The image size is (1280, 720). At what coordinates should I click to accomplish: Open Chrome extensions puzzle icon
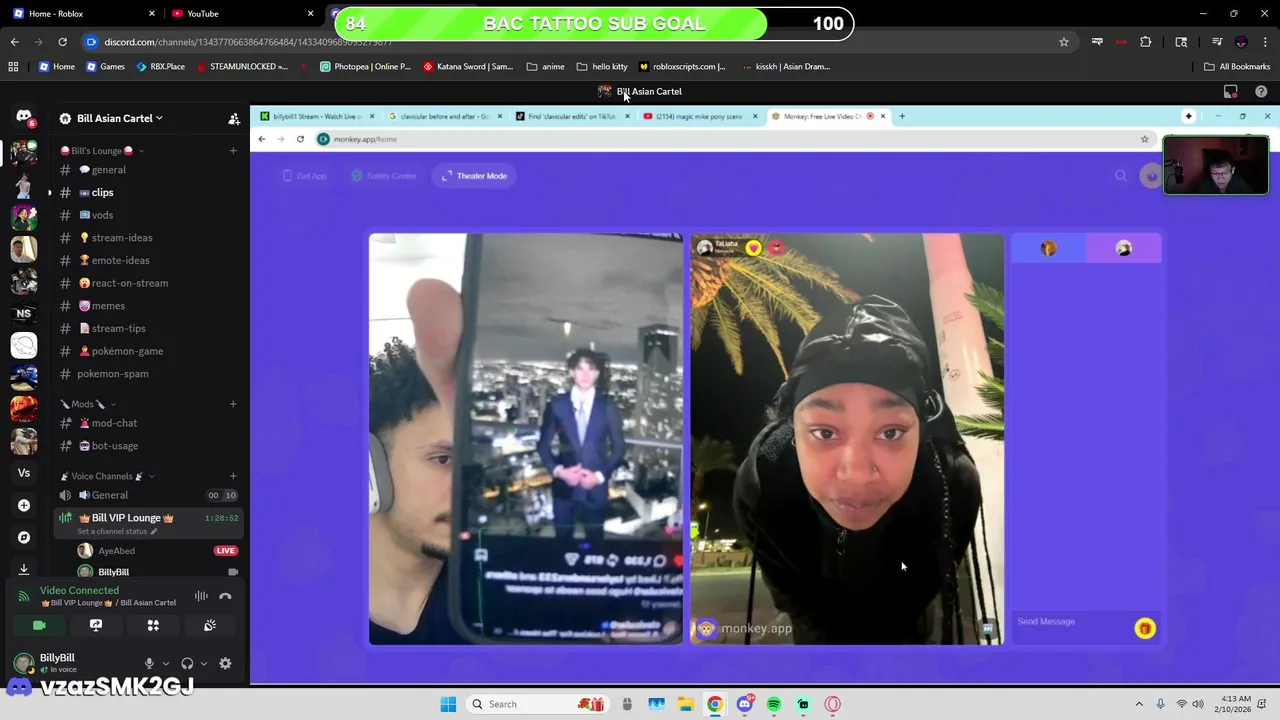[x=1146, y=42]
